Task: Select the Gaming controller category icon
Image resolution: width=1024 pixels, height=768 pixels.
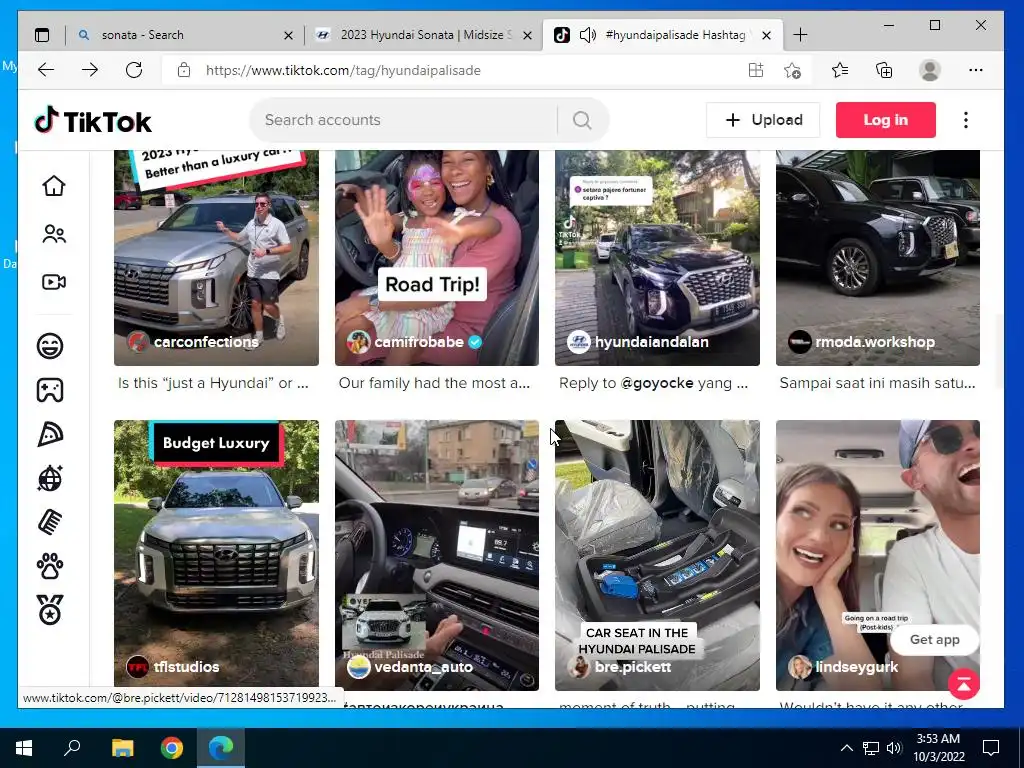Action: point(50,390)
